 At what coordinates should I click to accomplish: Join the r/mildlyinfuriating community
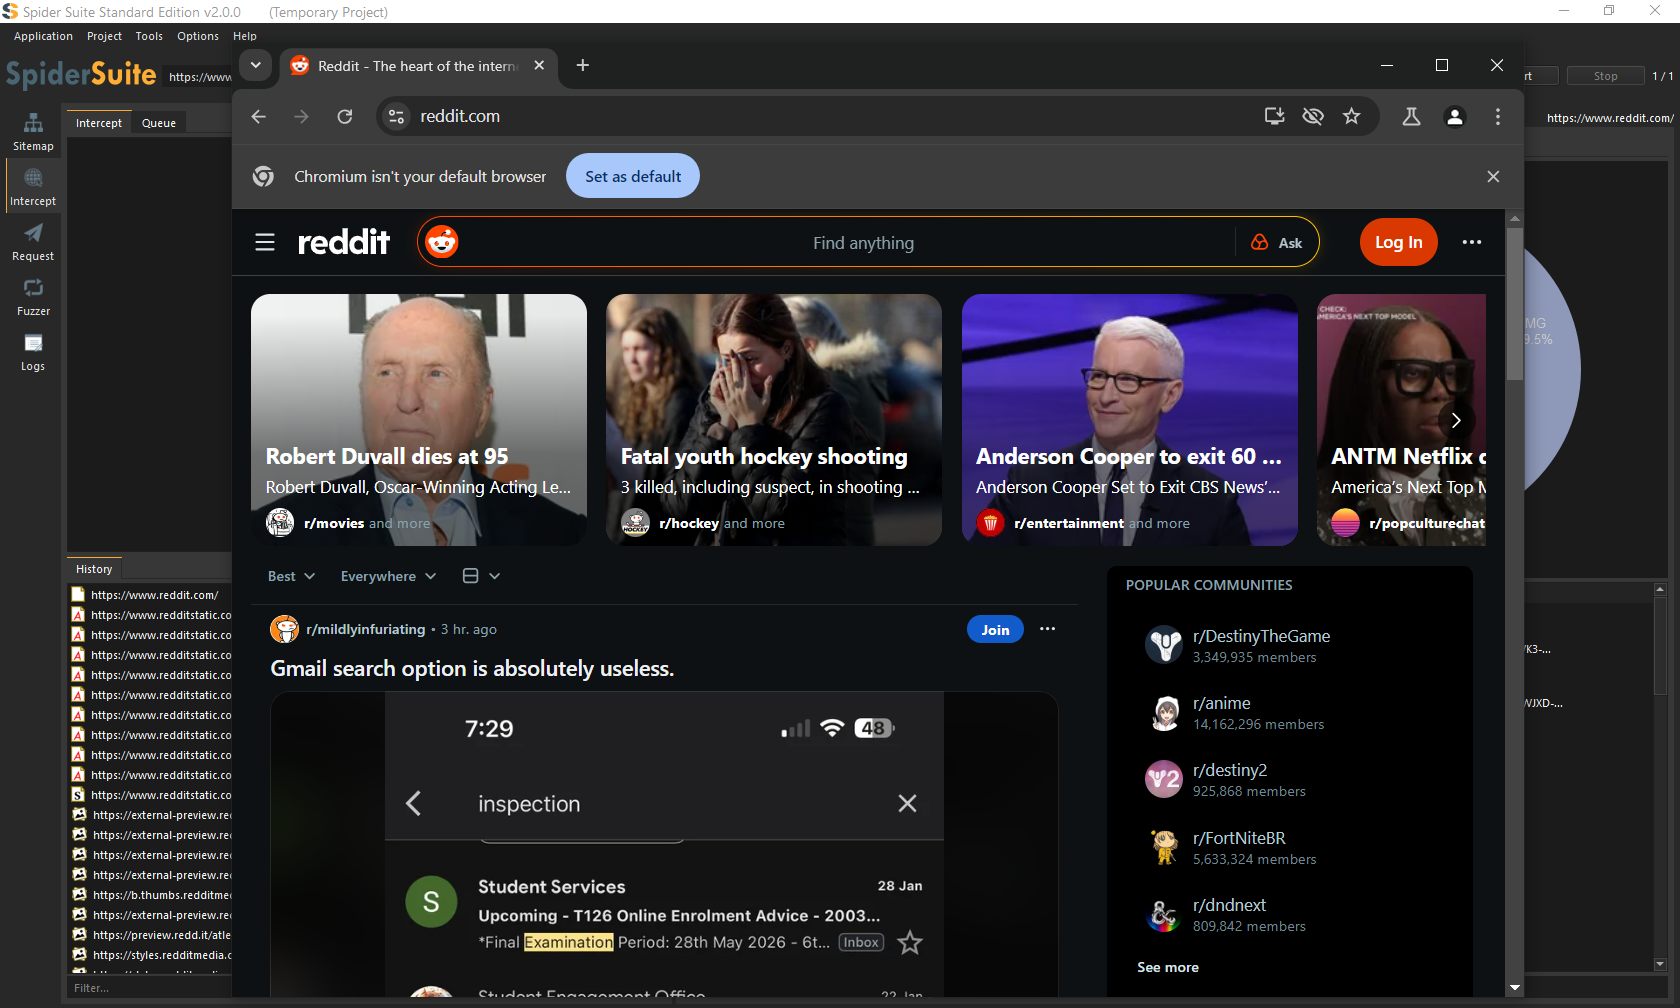pyautogui.click(x=994, y=630)
